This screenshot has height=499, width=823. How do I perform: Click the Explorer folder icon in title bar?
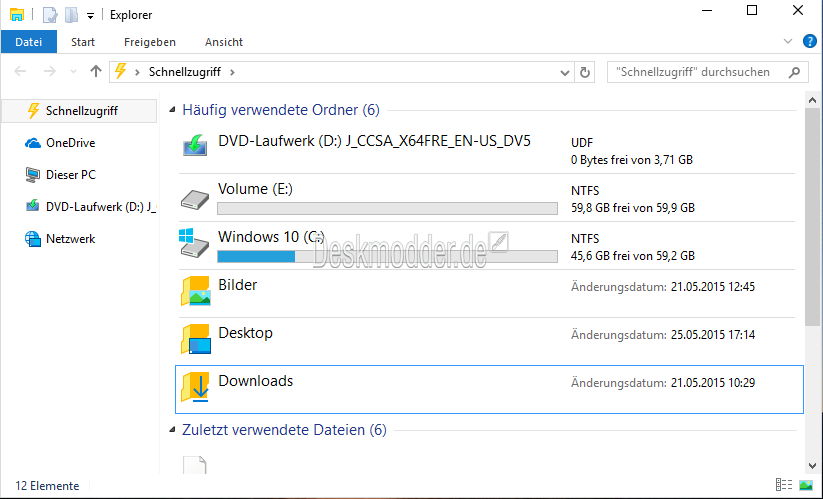tap(17, 15)
